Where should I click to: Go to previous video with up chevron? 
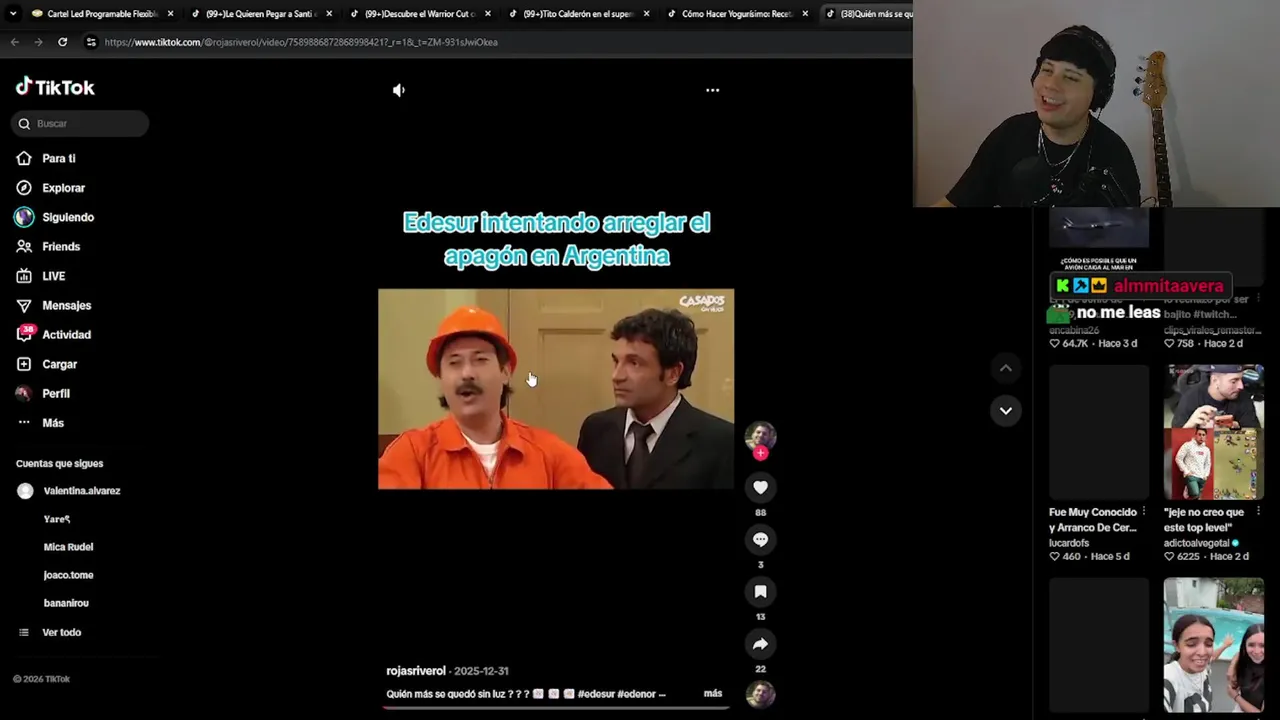click(x=1005, y=368)
